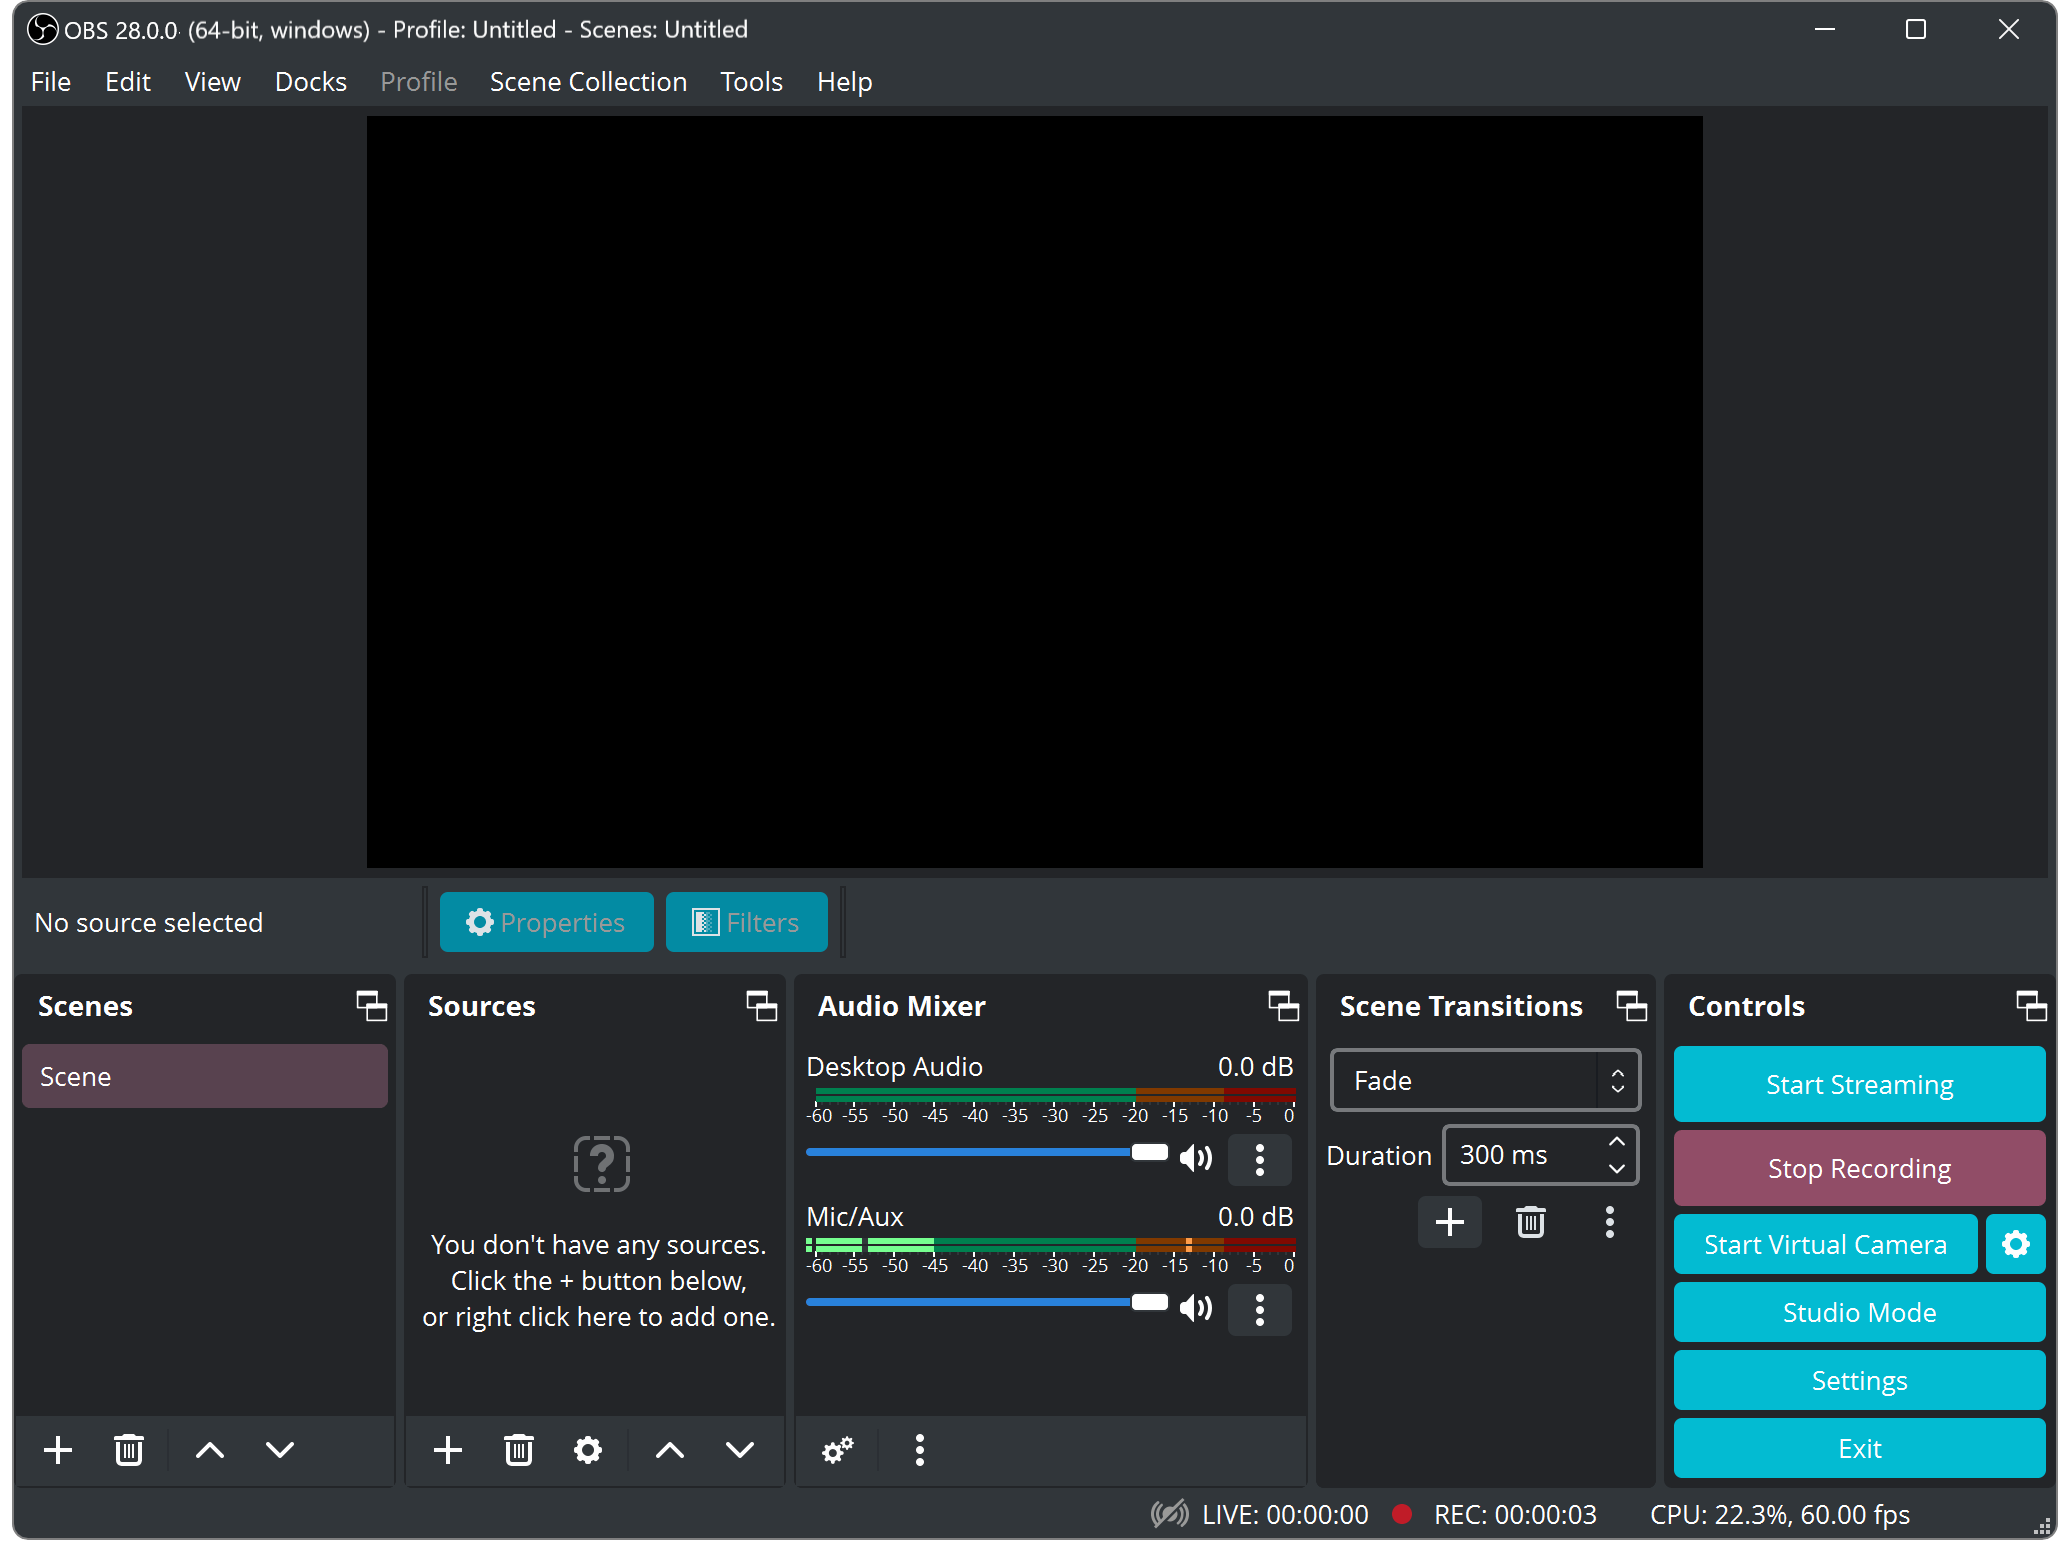This screenshot has width=2070, height=1552.
Task: Open Desktop Audio options via three-dot icon
Action: tap(1259, 1160)
